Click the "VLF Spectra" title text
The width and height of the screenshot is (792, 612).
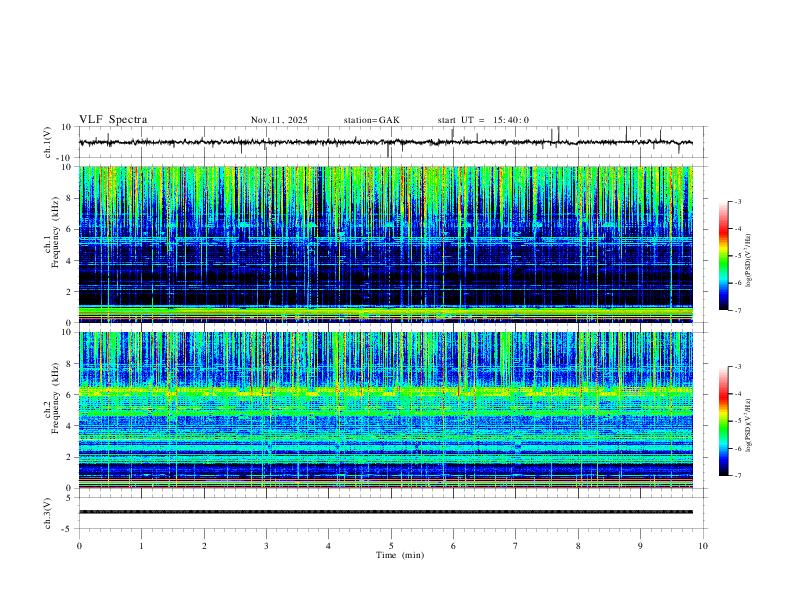113,120
